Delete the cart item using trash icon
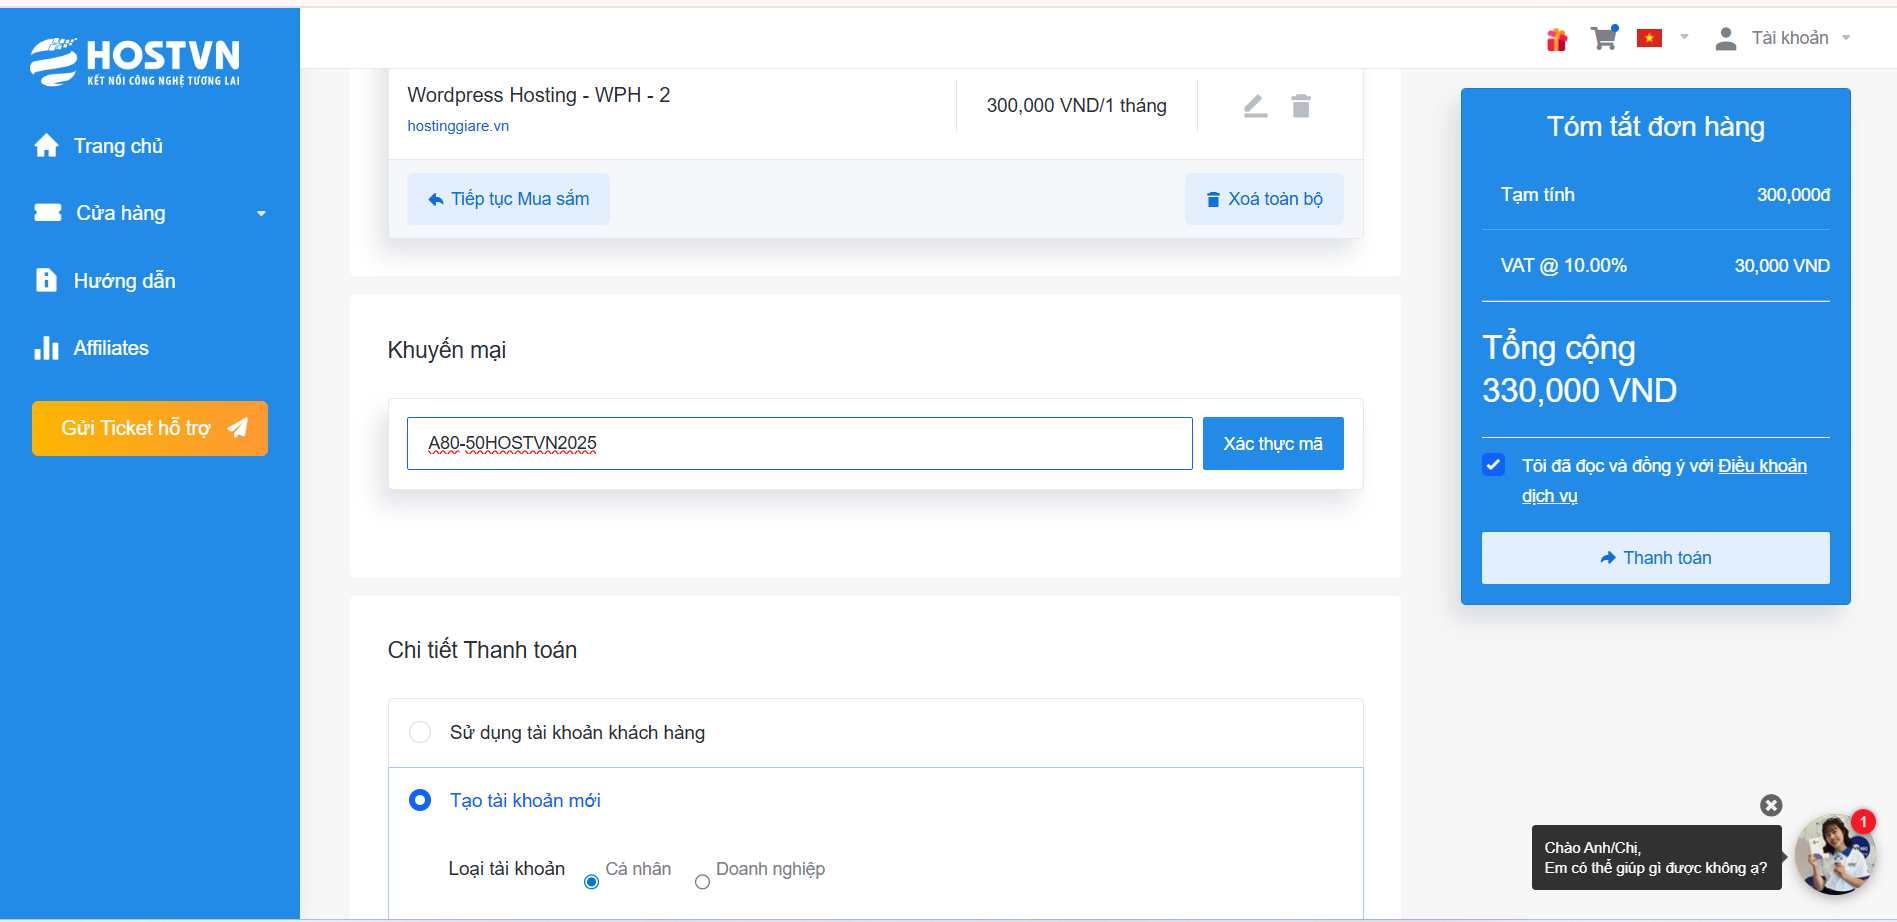The image size is (1897, 922). click(1300, 106)
